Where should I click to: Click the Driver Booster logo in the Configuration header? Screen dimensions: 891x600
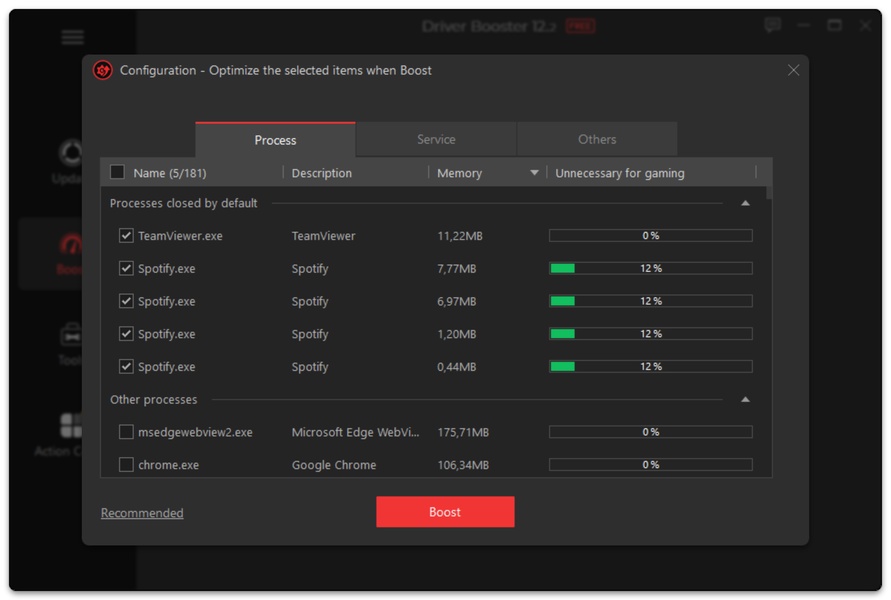102,70
